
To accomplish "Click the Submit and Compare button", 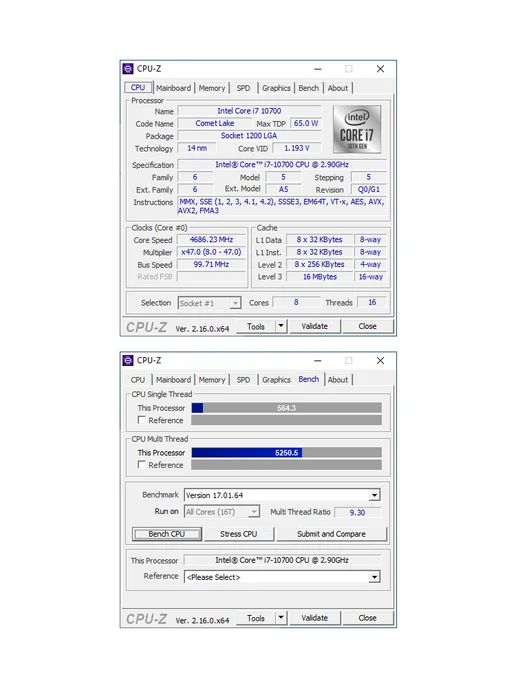I will click(331, 534).
